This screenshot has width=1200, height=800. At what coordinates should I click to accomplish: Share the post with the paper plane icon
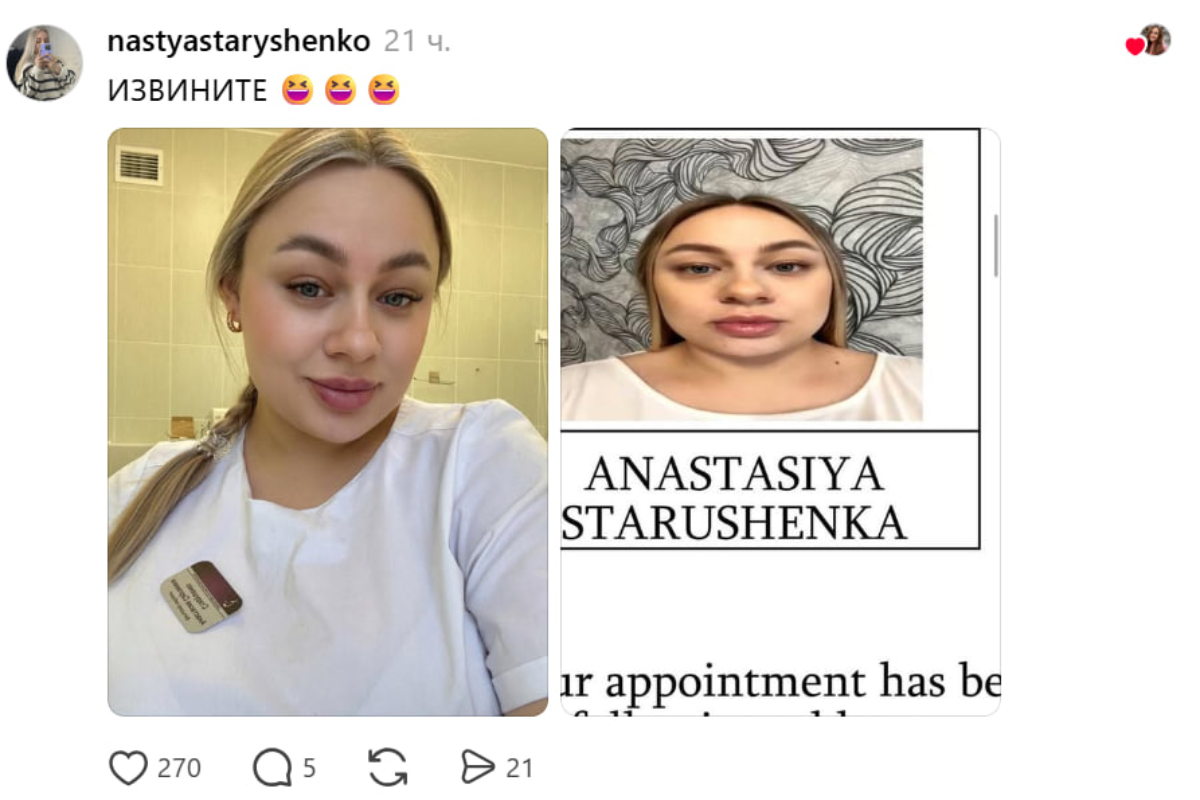[478, 768]
